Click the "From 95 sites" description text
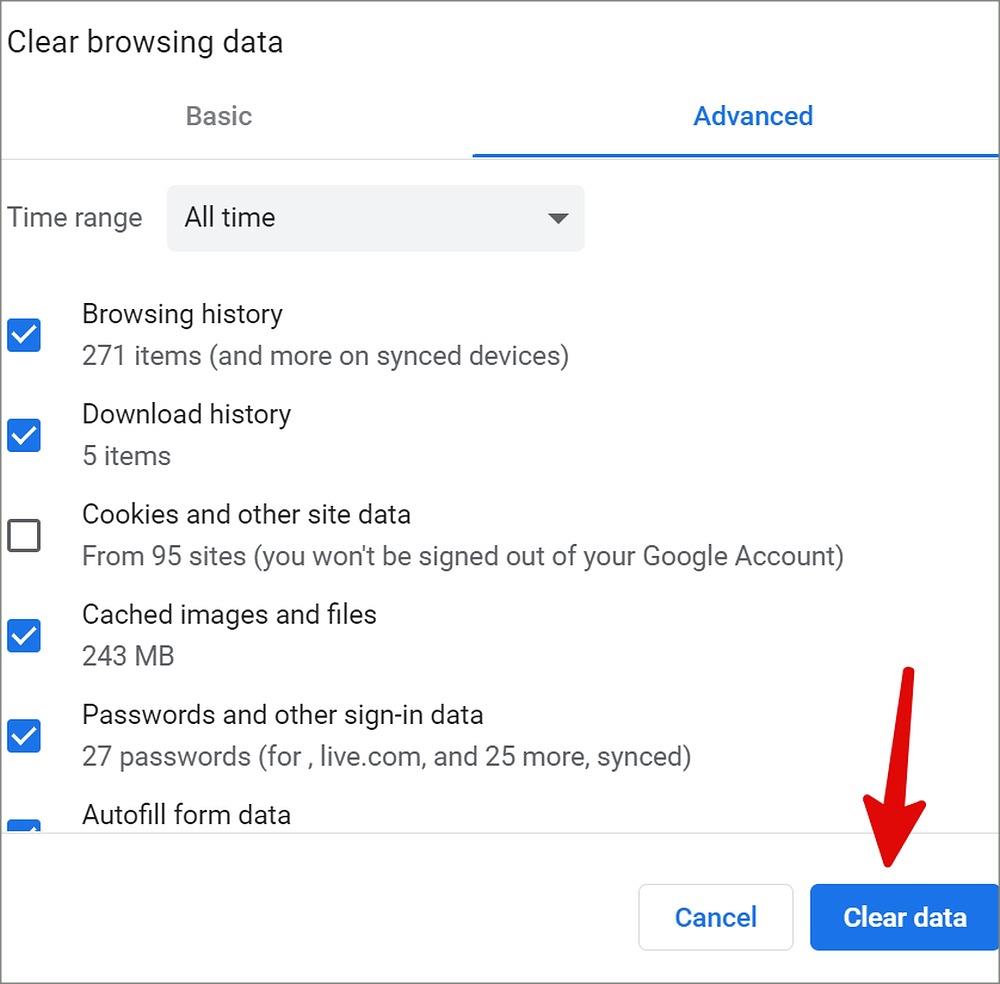The image size is (1000, 984). tap(463, 556)
